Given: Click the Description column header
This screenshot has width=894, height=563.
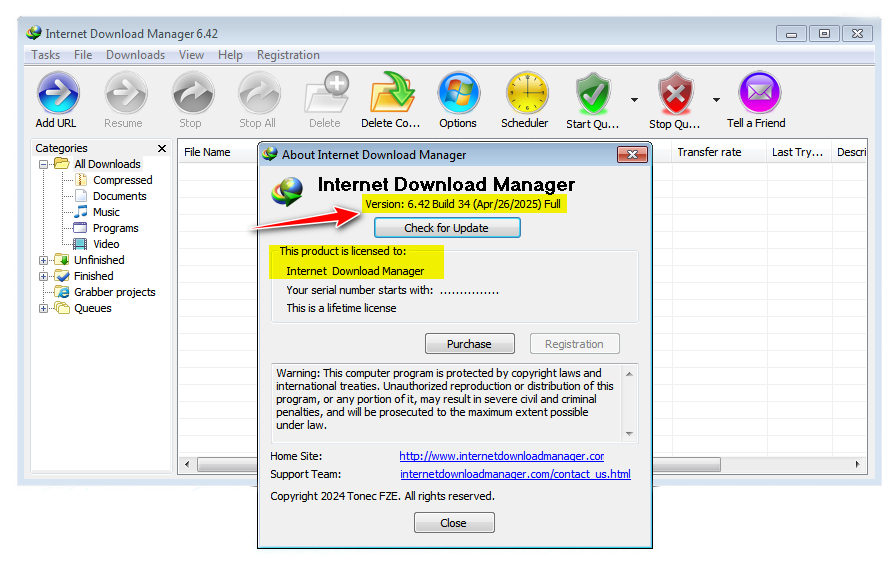Looking at the screenshot, I should [850, 152].
